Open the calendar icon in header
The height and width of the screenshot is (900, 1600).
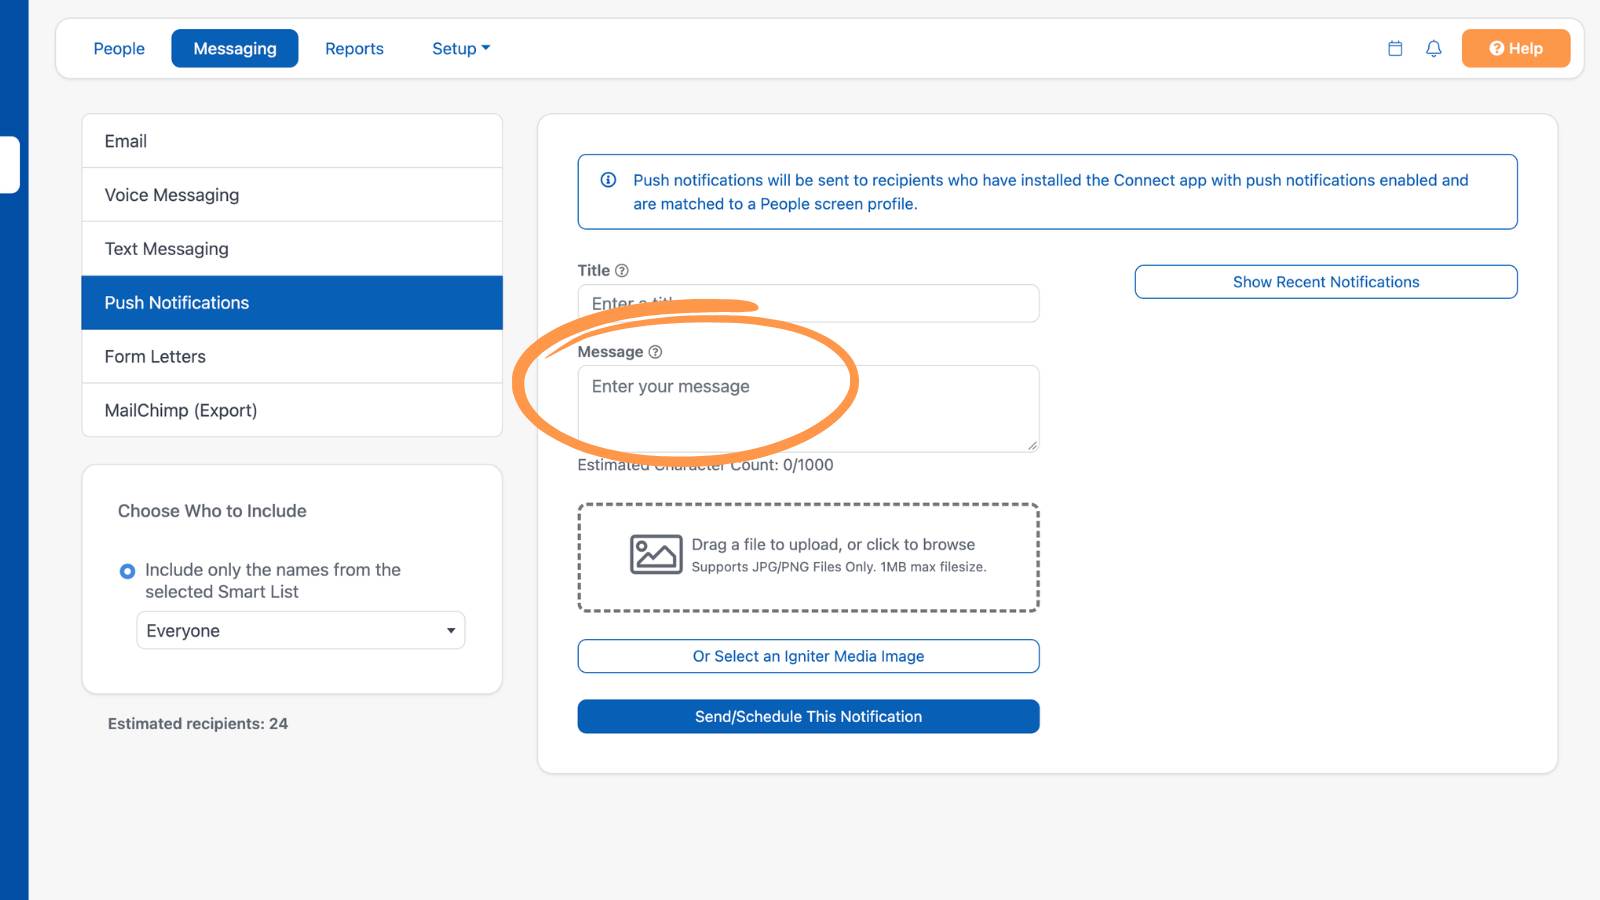1395,48
